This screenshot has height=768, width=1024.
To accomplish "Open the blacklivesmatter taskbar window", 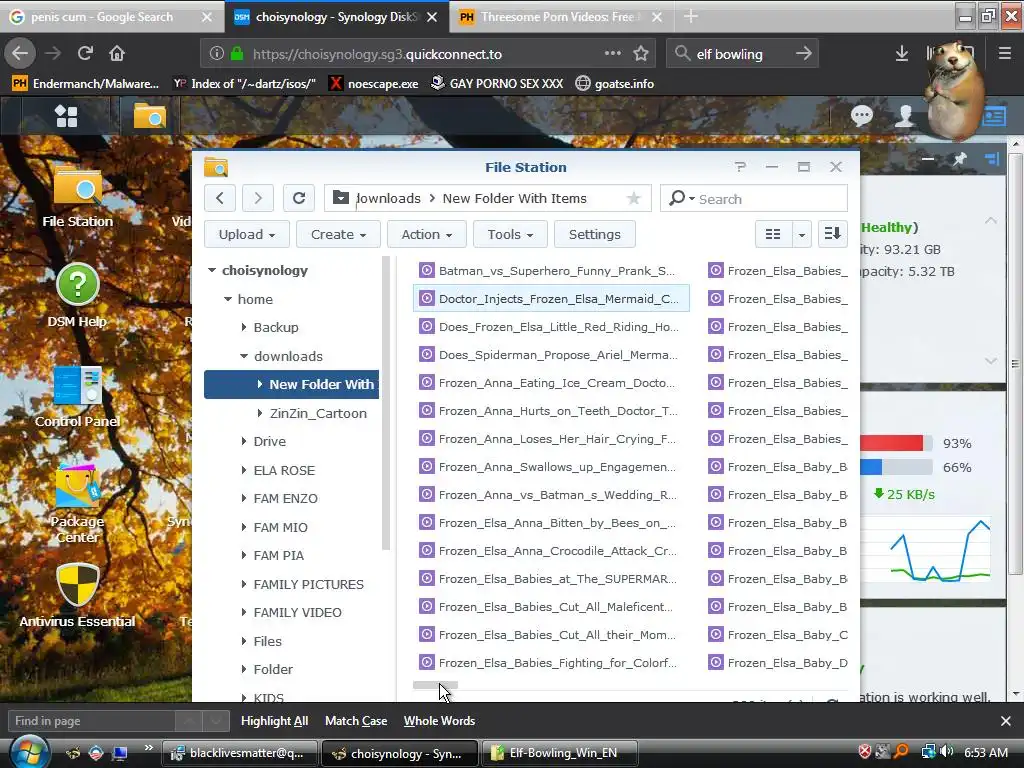I will point(240,753).
